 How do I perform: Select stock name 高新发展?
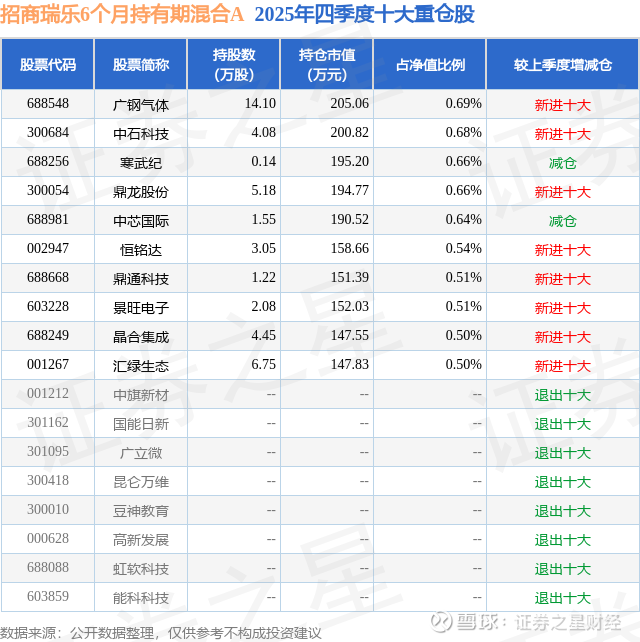[x=141, y=540]
